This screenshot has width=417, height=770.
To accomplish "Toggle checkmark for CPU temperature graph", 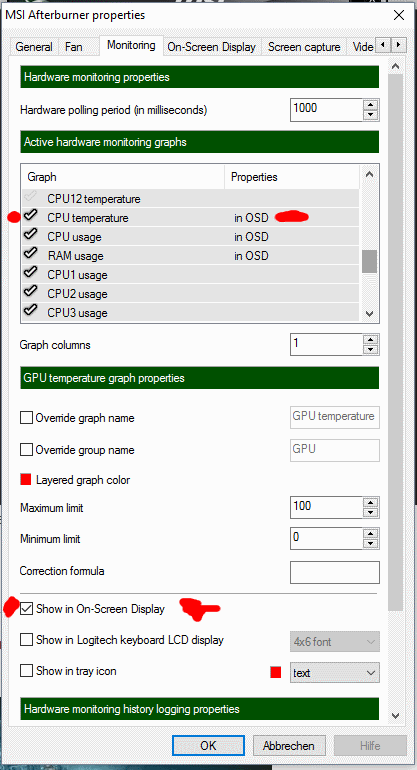I will tap(31, 215).
